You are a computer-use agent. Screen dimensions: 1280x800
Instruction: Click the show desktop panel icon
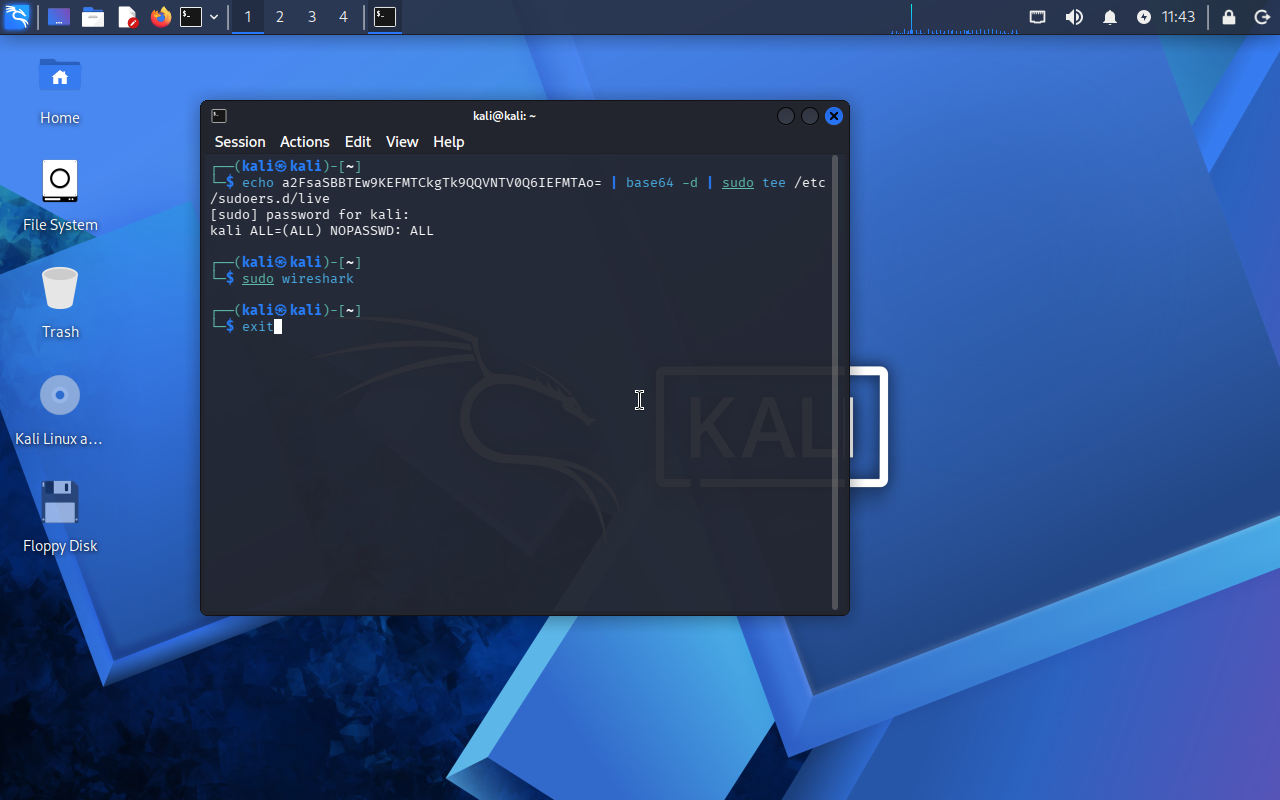tap(59, 17)
